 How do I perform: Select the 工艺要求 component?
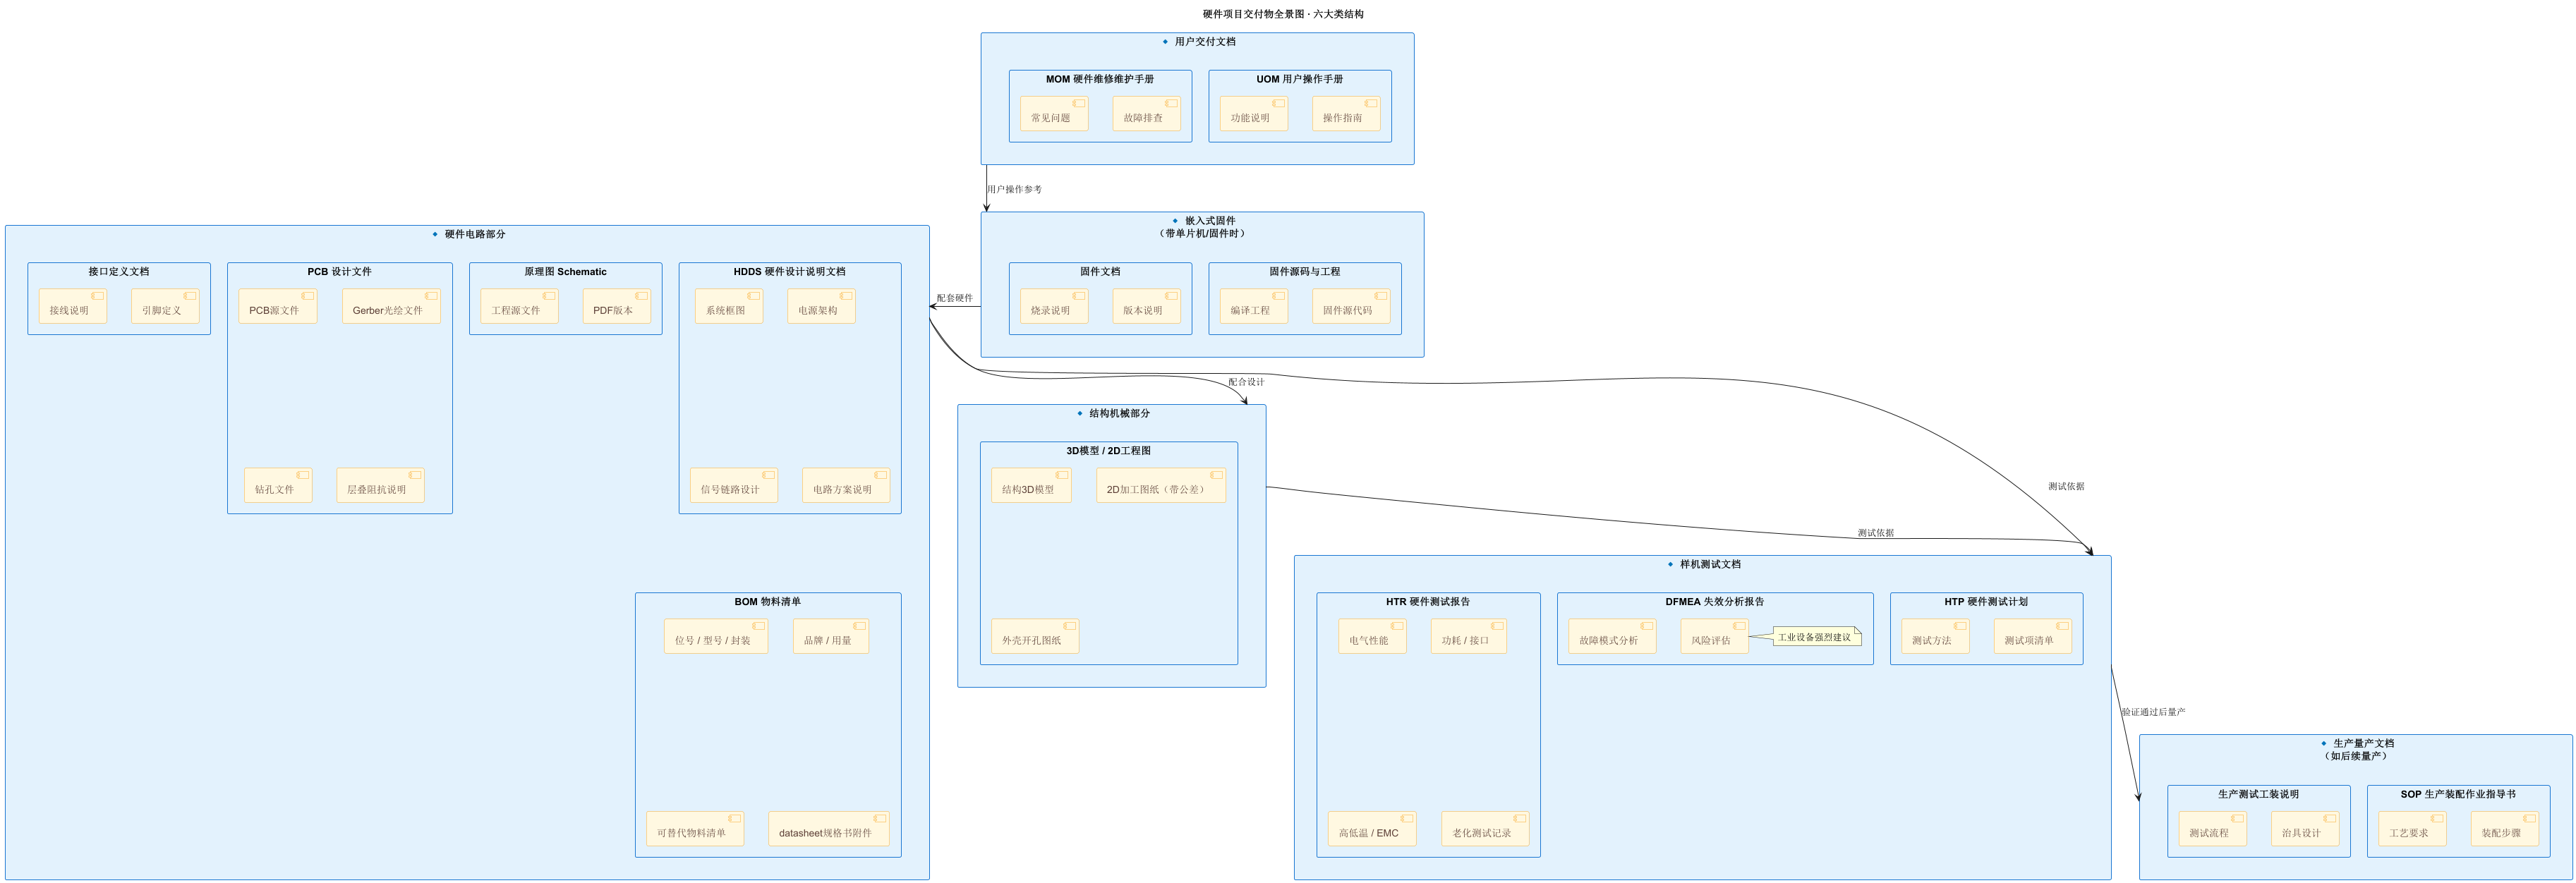coord(2412,829)
